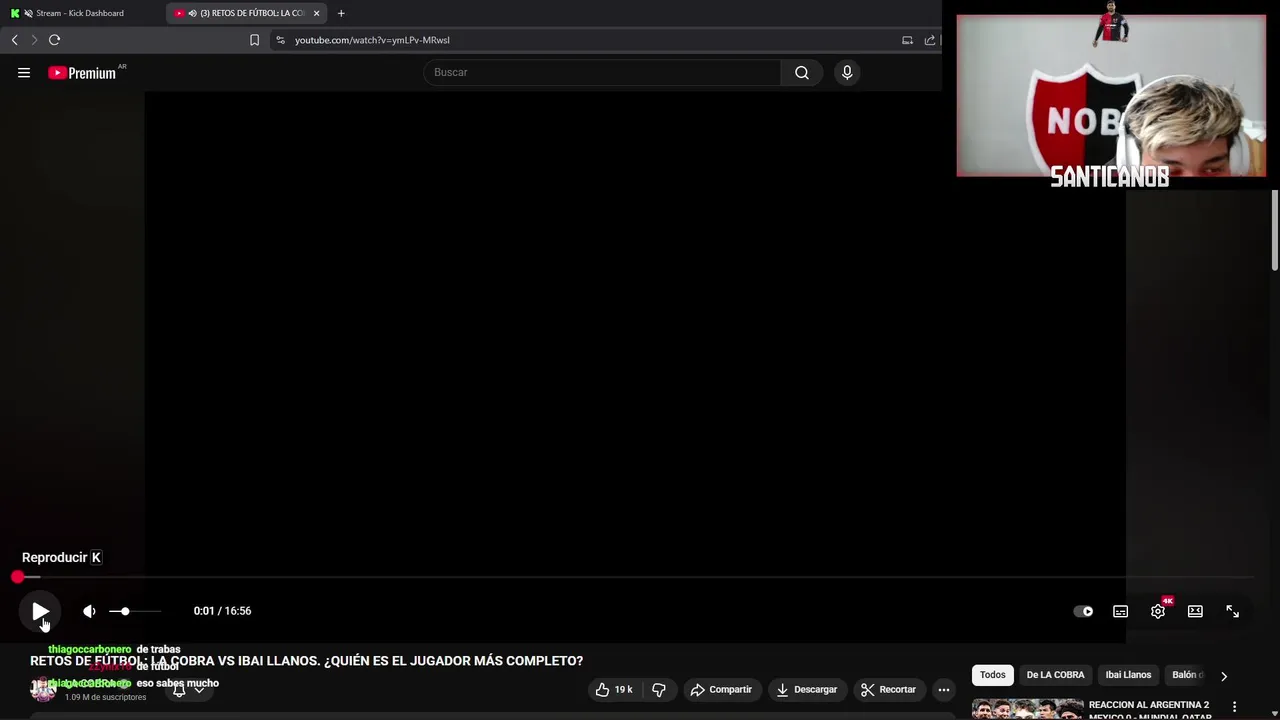
Task: Go back with the browser back arrow
Action: pos(14,40)
